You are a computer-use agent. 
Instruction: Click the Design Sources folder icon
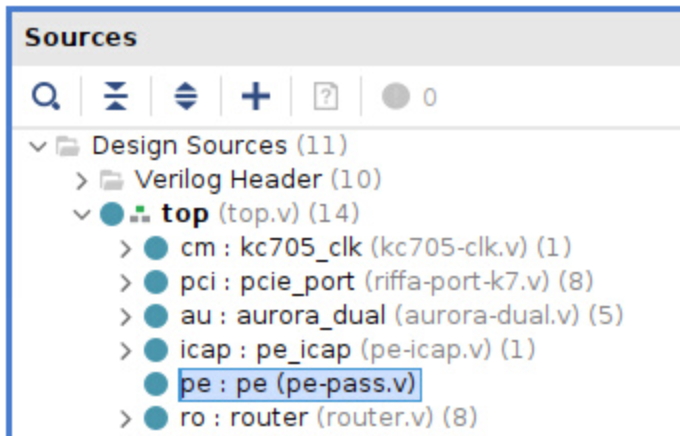pyautogui.click(x=68, y=146)
